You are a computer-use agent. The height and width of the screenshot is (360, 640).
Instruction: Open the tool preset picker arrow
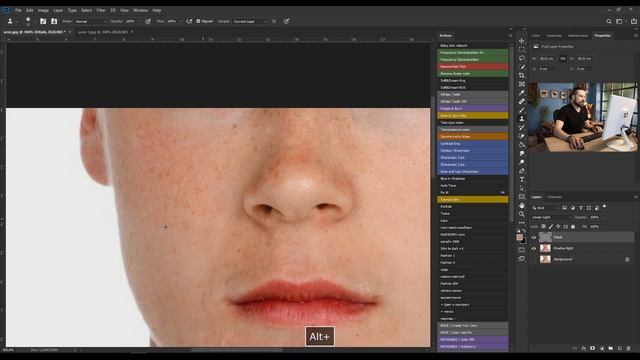(x=16, y=21)
